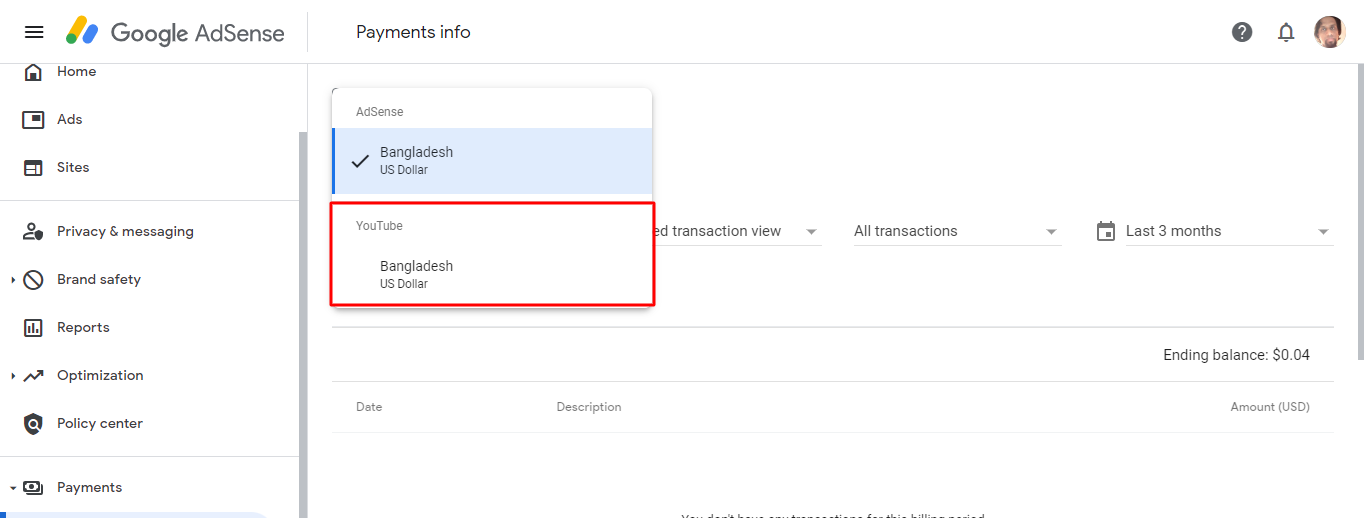
Task: Select YouTube Bangladesh US Dollar account
Action: [x=492, y=274]
